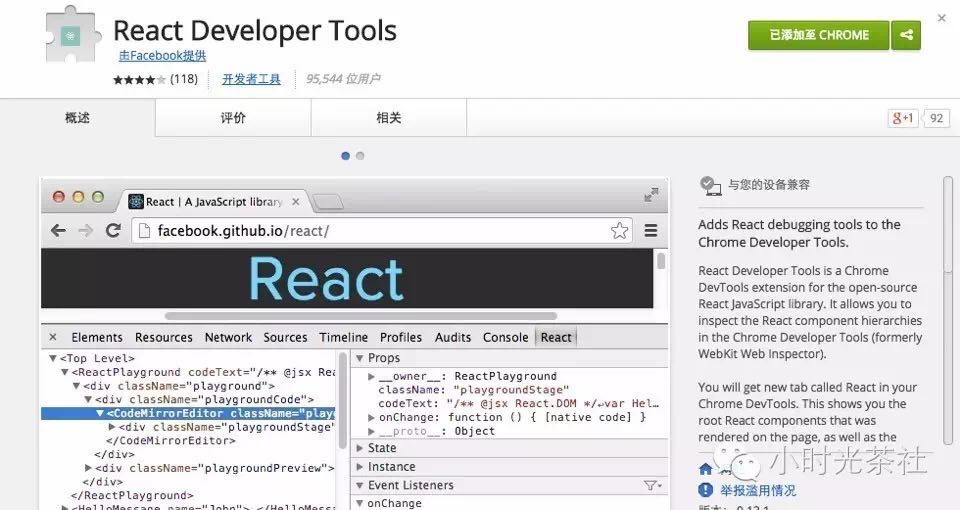Collapse the onChange listener entry
This screenshot has height=510, width=960.
[x=360, y=503]
